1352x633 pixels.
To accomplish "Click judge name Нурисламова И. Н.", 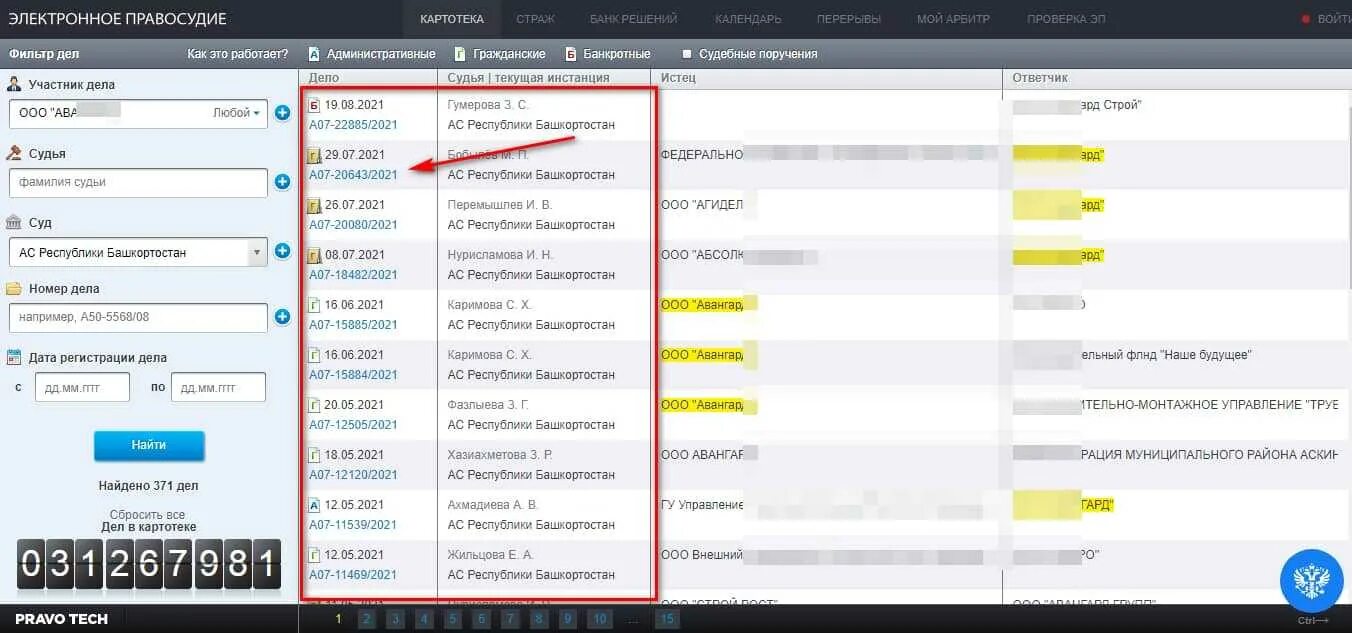I will point(500,255).
